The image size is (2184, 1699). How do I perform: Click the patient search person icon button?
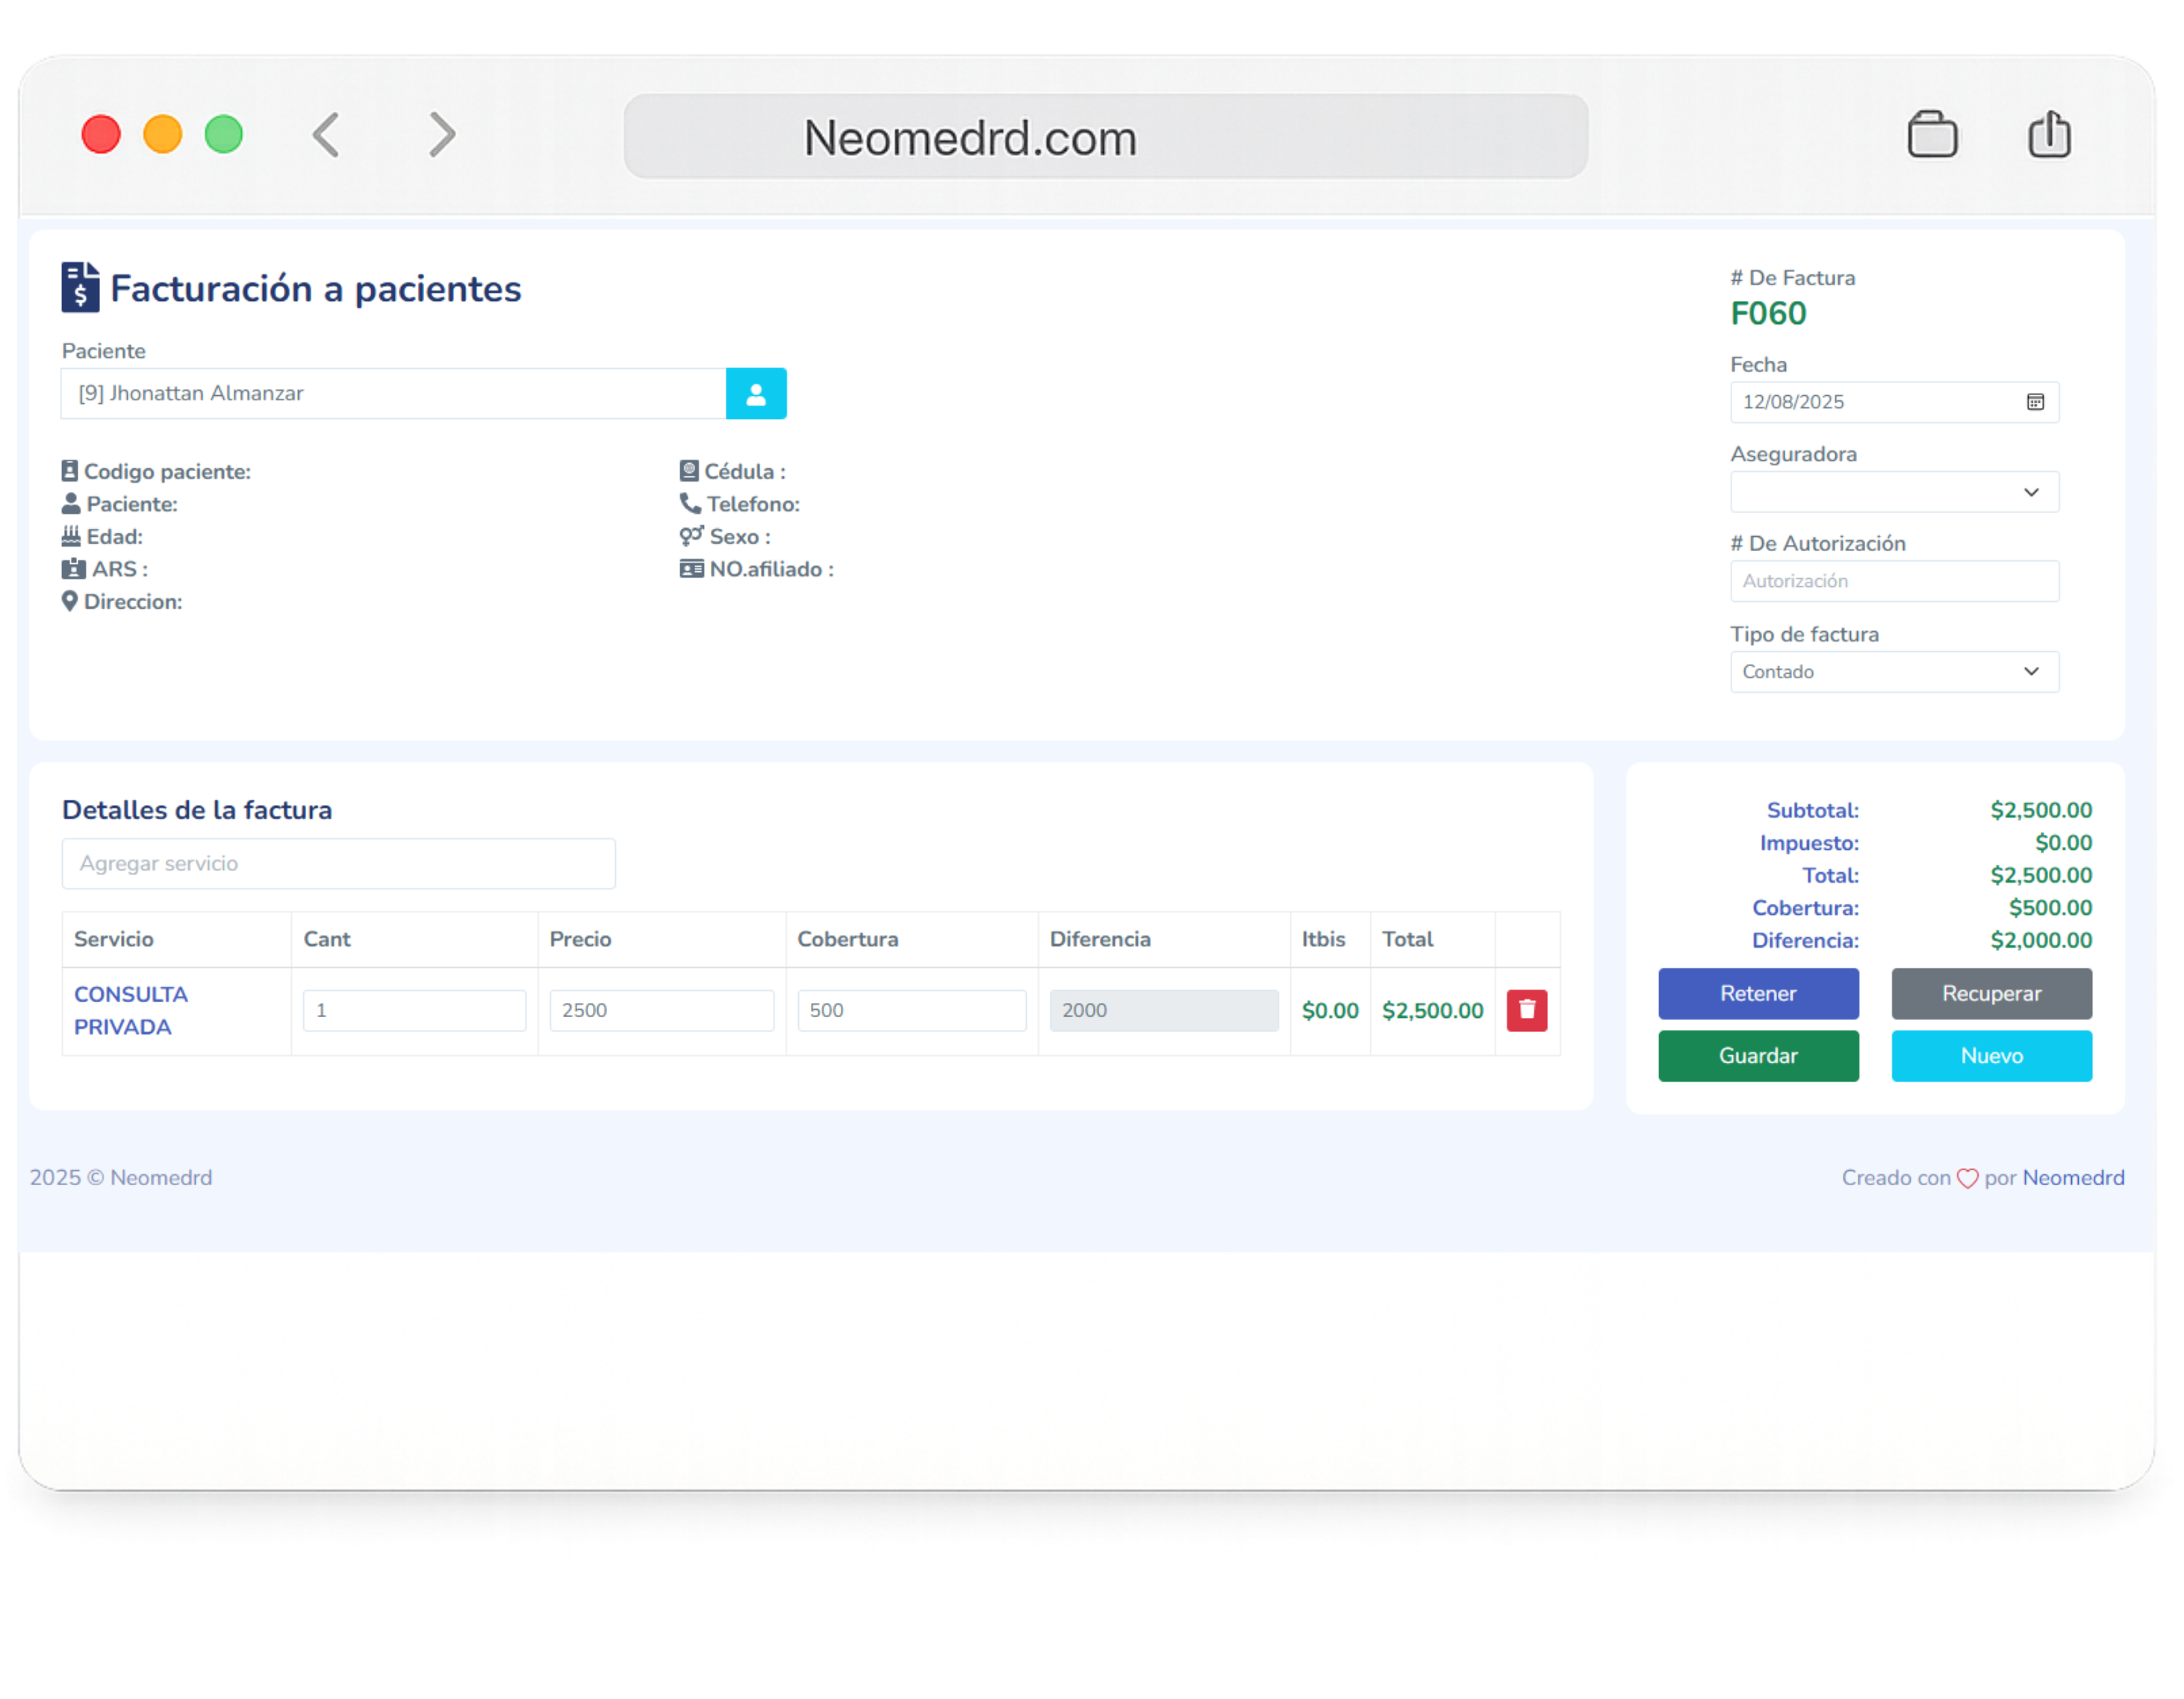(755, 394)
